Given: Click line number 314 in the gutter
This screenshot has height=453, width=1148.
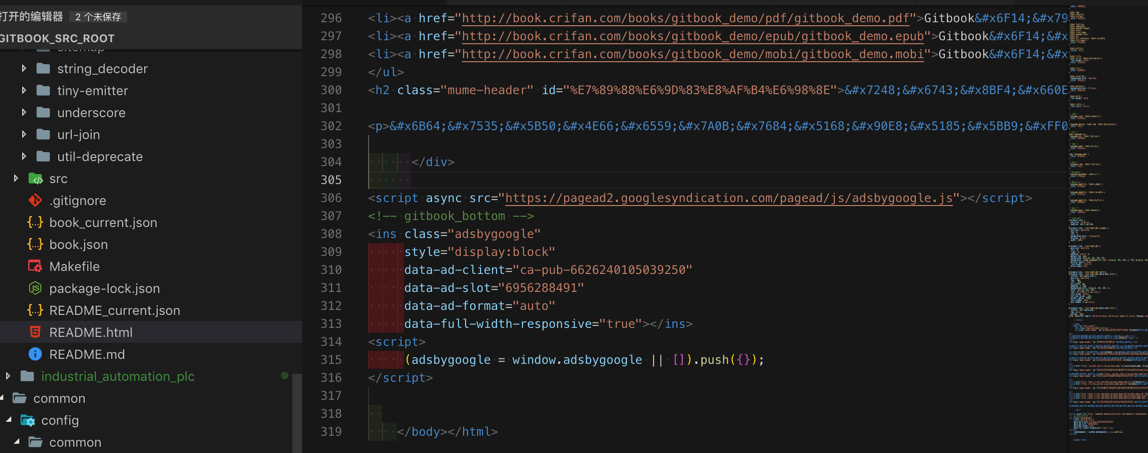Looking at the screenshot, I should pos(331,342).
